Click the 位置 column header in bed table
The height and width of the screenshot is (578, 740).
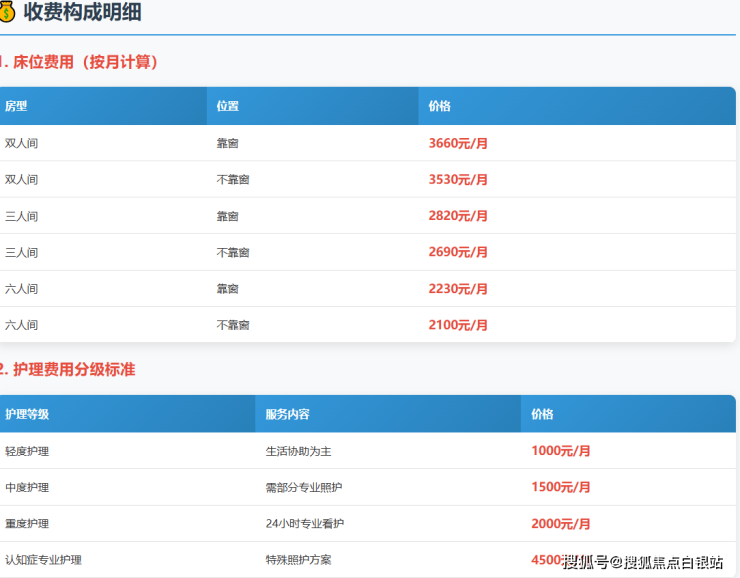tap(228, 106)
